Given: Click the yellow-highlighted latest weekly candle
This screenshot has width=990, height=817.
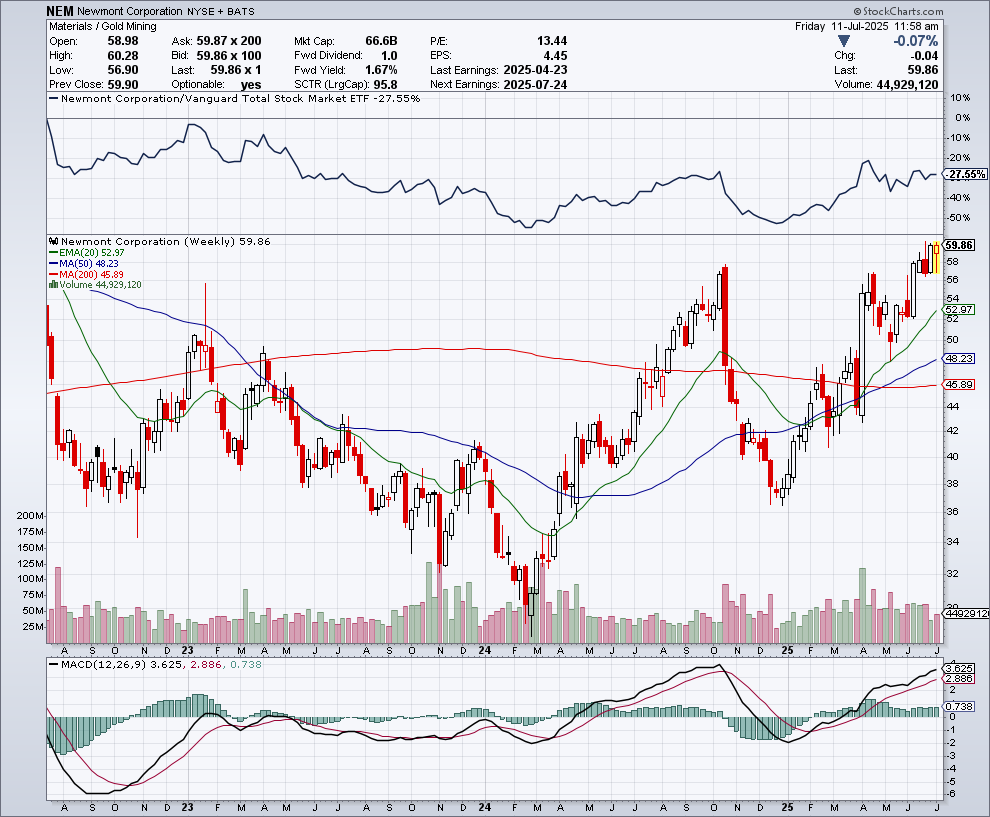Looking at the screenshot, I should pos(936,256).
